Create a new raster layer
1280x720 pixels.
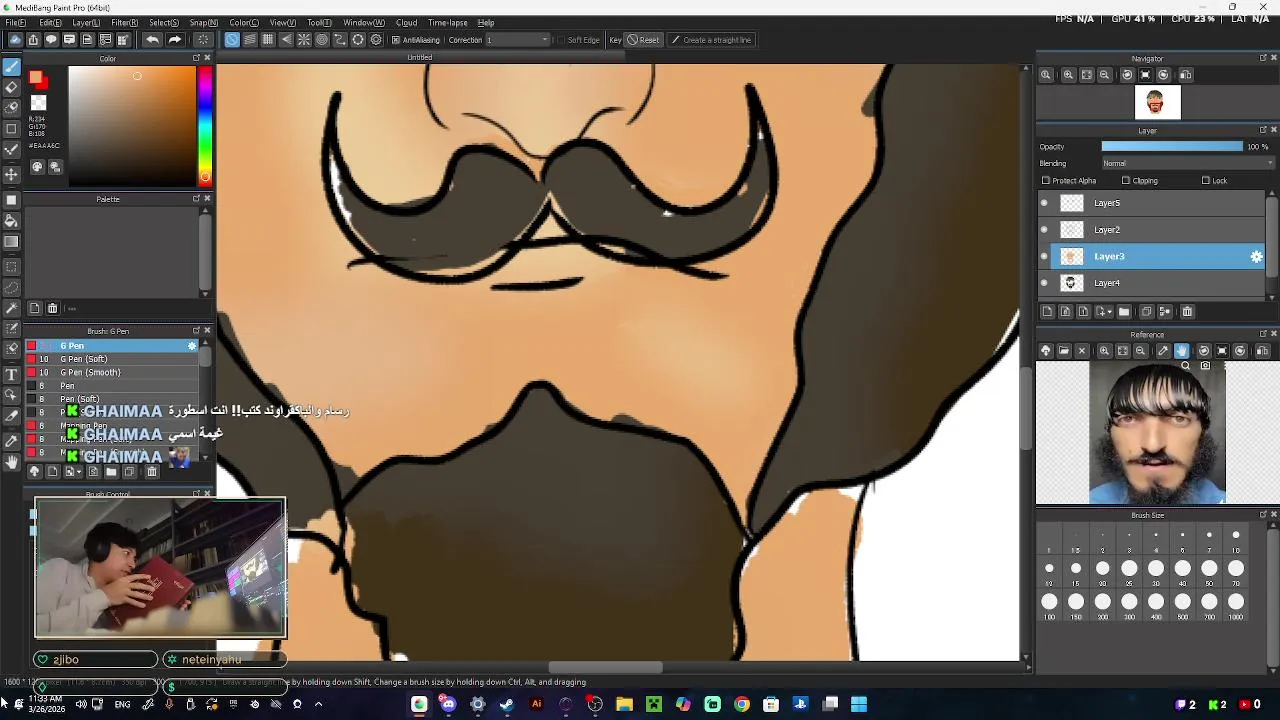pos(1047,312)
